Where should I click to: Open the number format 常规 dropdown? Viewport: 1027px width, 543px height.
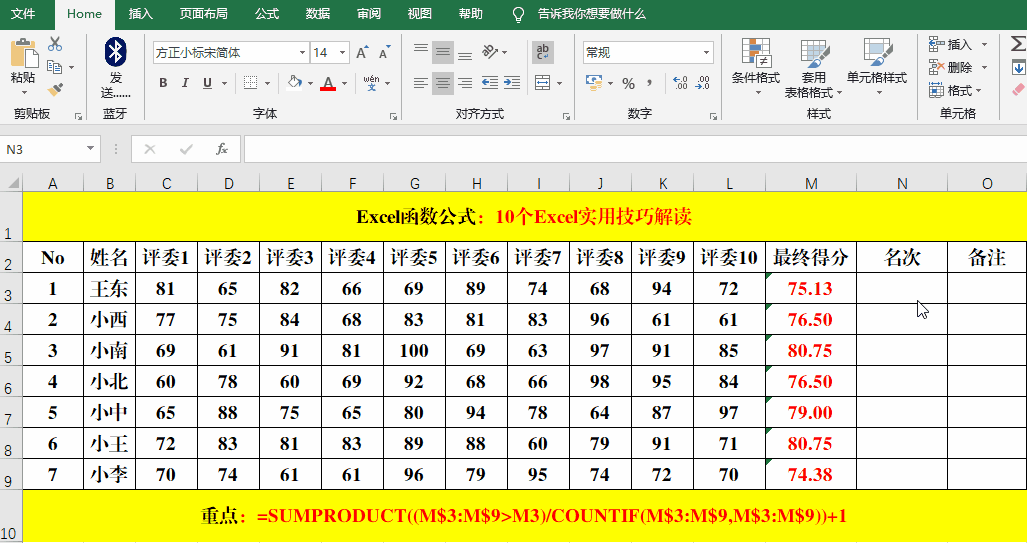[x=706, y=52]
